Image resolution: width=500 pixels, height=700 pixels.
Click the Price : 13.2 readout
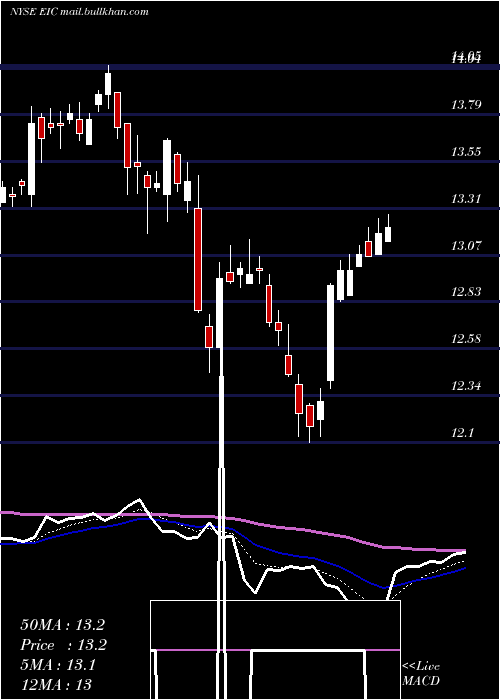click(x=63, y=645)
